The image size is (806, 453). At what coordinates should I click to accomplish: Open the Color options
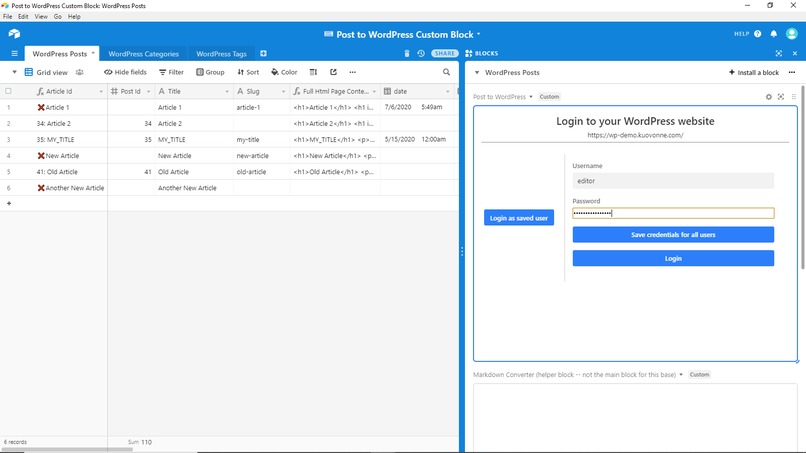pyautogui.click(x=284, y=73)
